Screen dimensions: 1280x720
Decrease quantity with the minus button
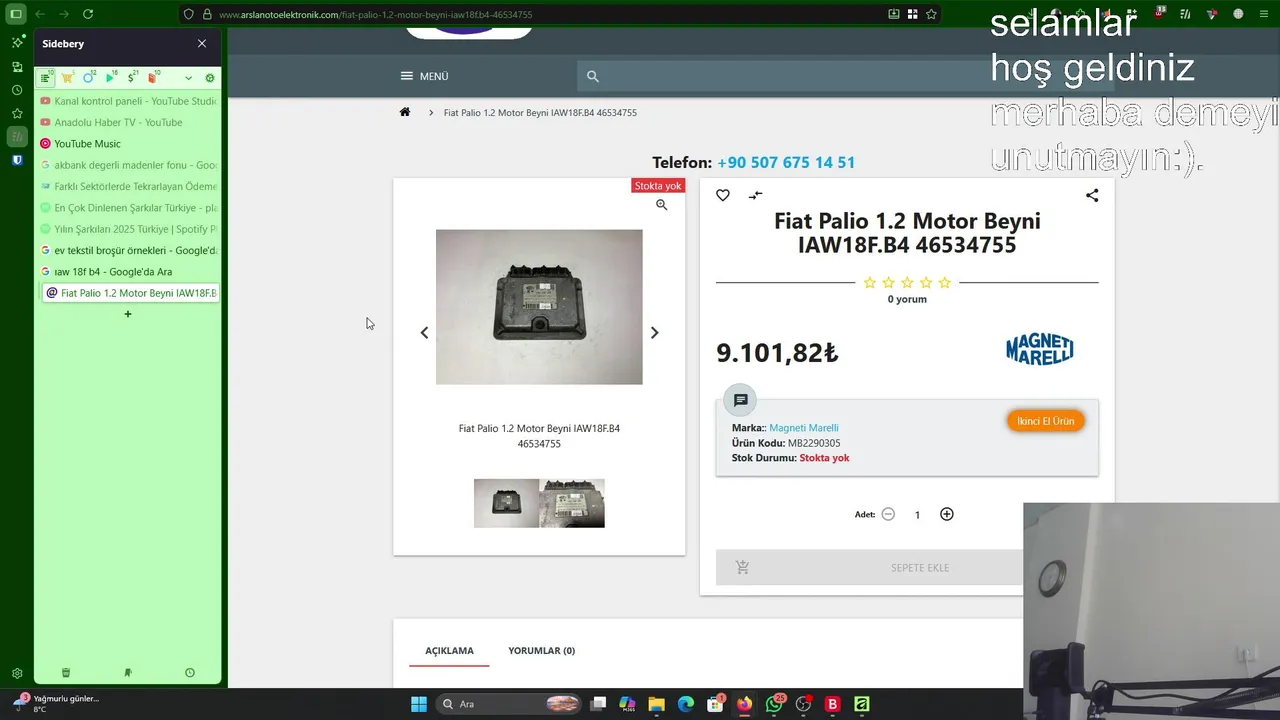tap(888, 514)
